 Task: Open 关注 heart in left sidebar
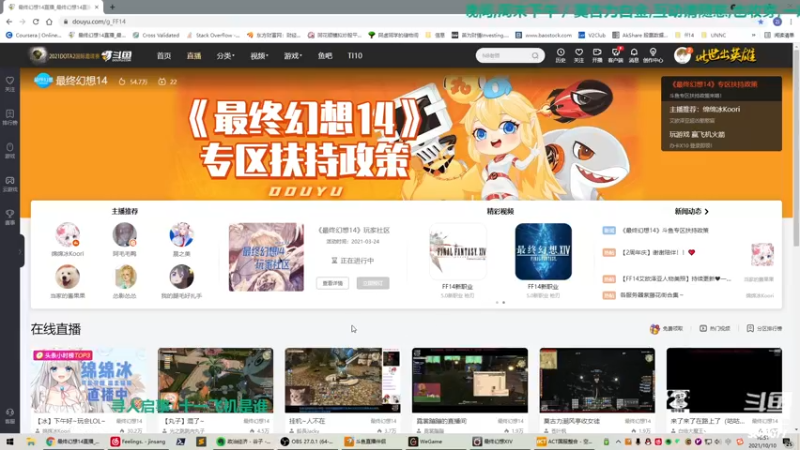click(10, 84)
